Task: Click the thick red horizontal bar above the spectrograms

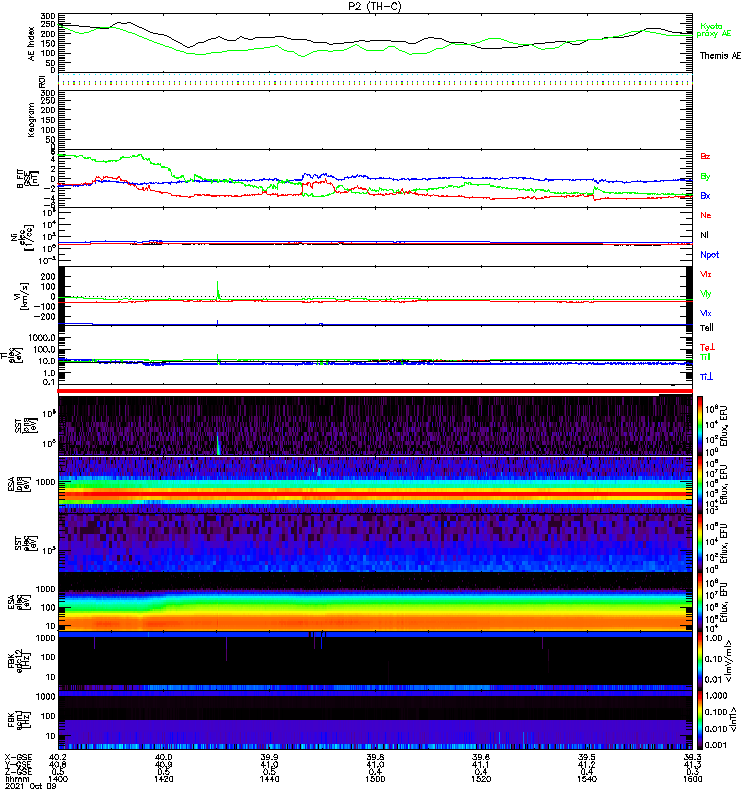Action: point(375,391)
